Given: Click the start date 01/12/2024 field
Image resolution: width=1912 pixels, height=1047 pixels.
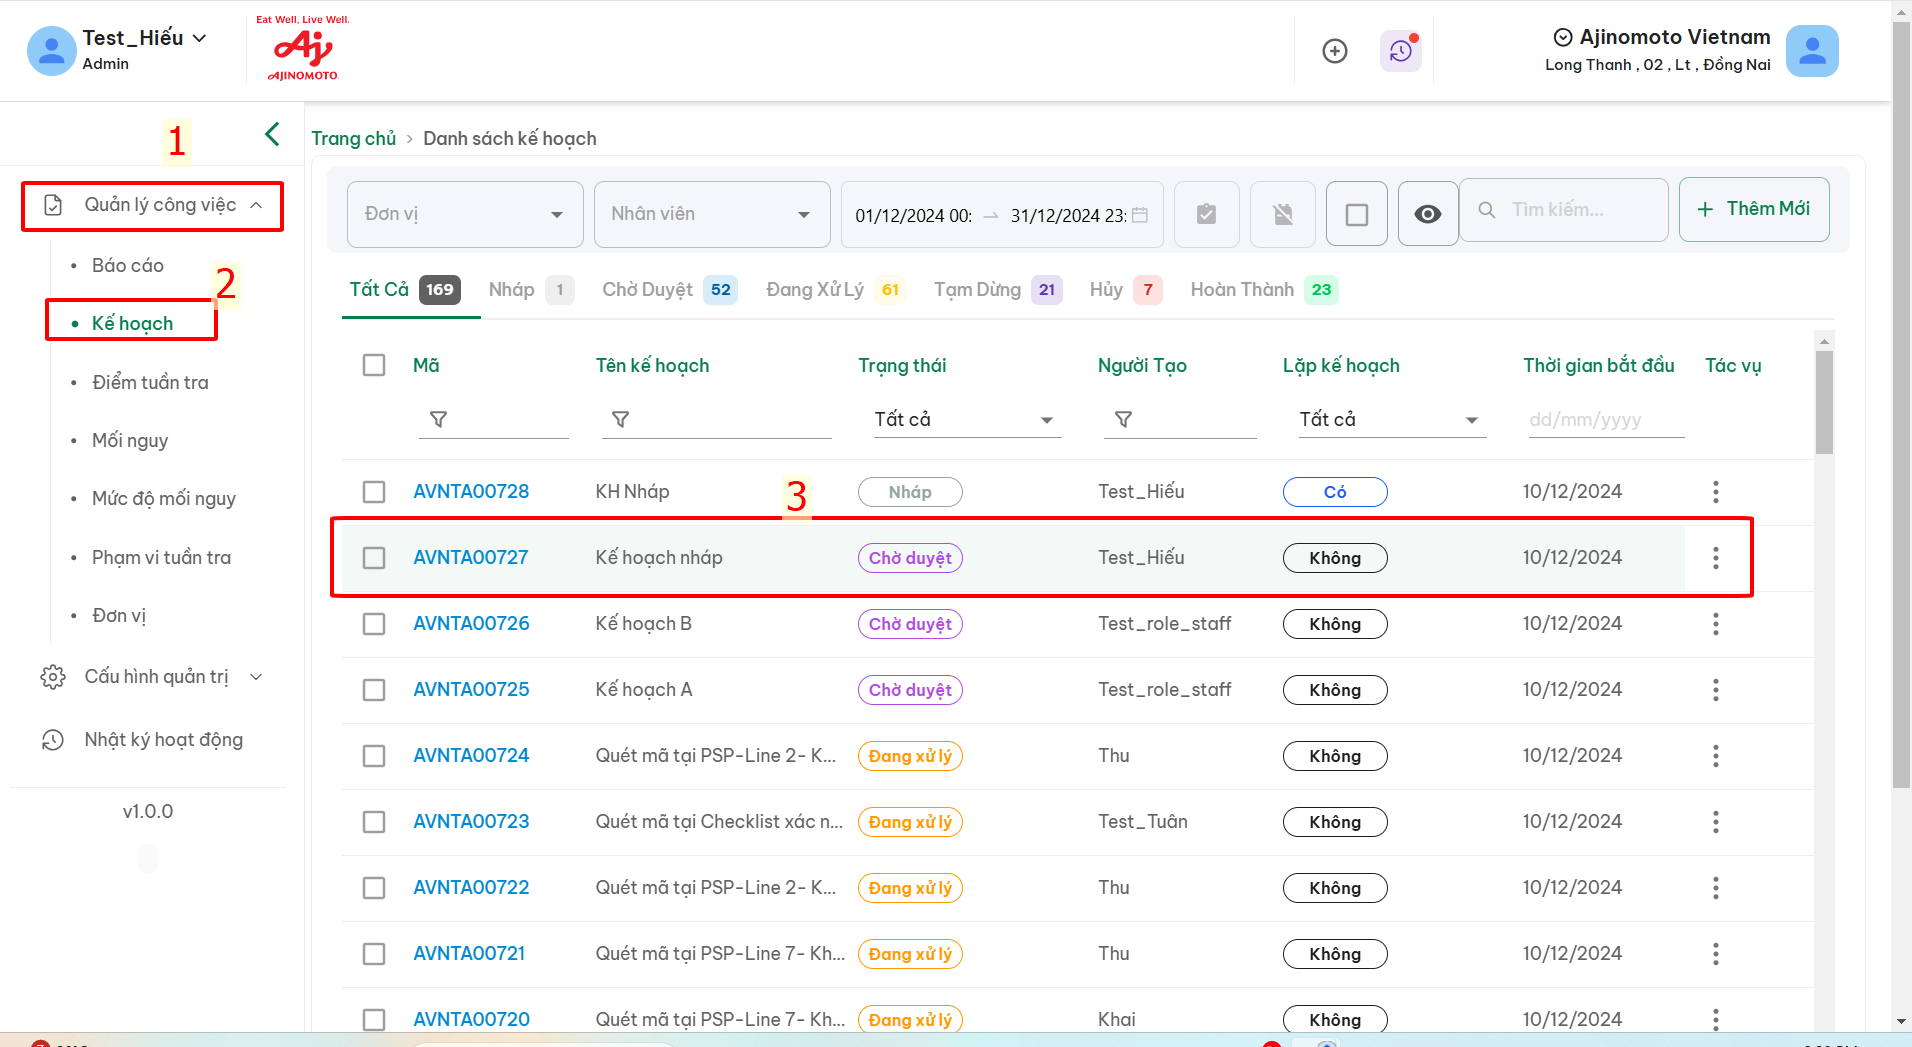Looking at the screenshot, I should [x=914, y=215].
